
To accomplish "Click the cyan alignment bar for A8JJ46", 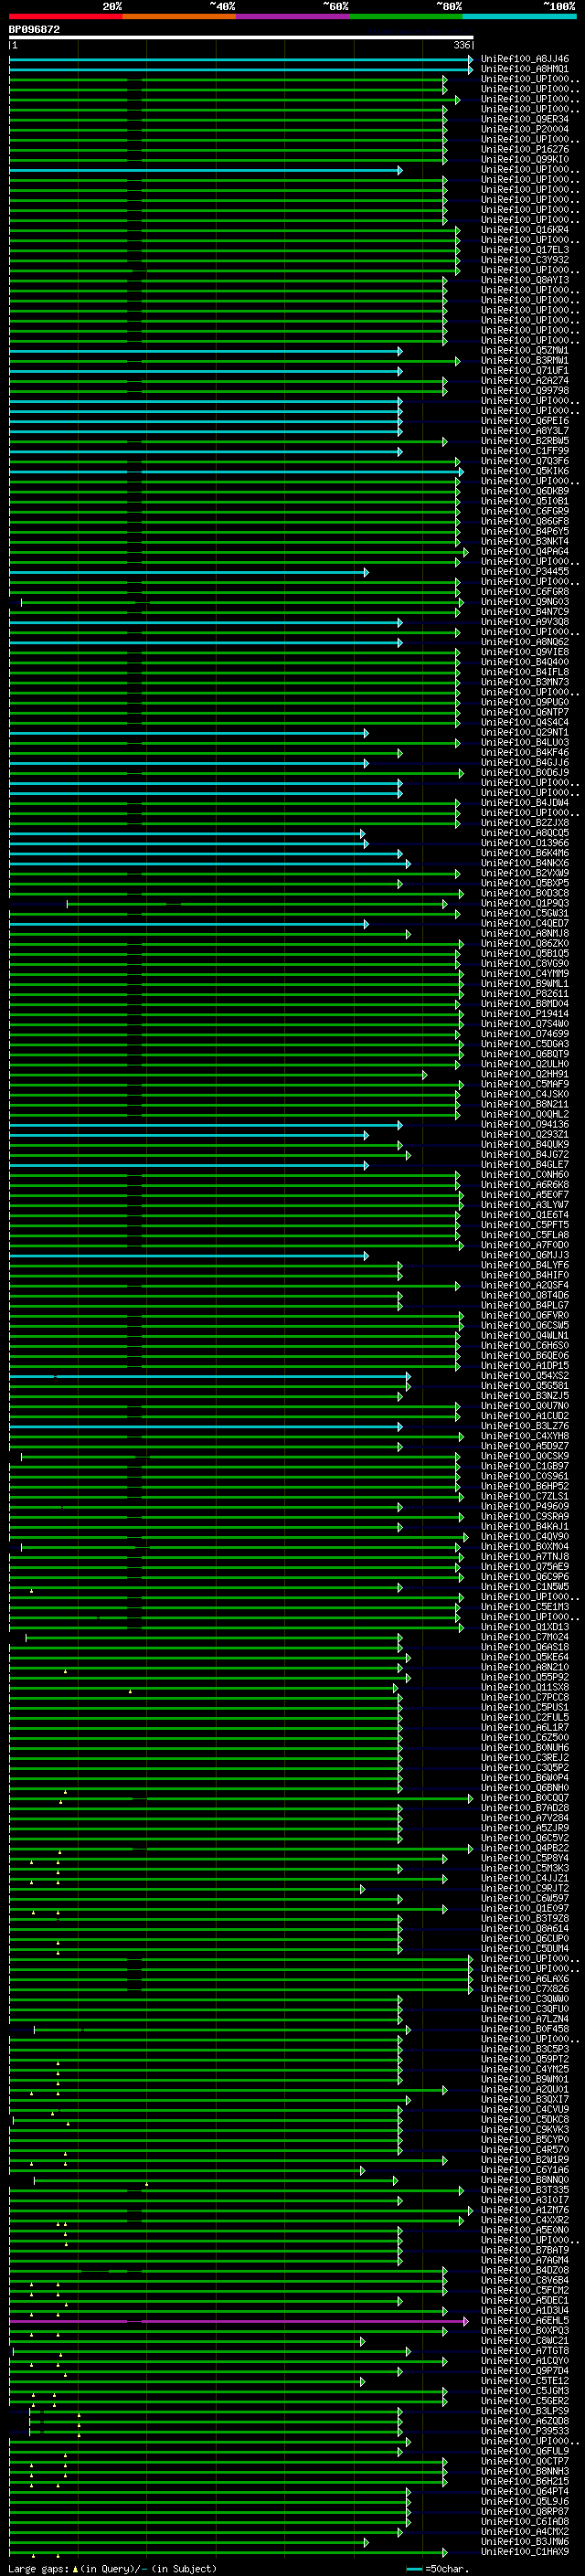I will pyautogui.click(x=241, y=59).
